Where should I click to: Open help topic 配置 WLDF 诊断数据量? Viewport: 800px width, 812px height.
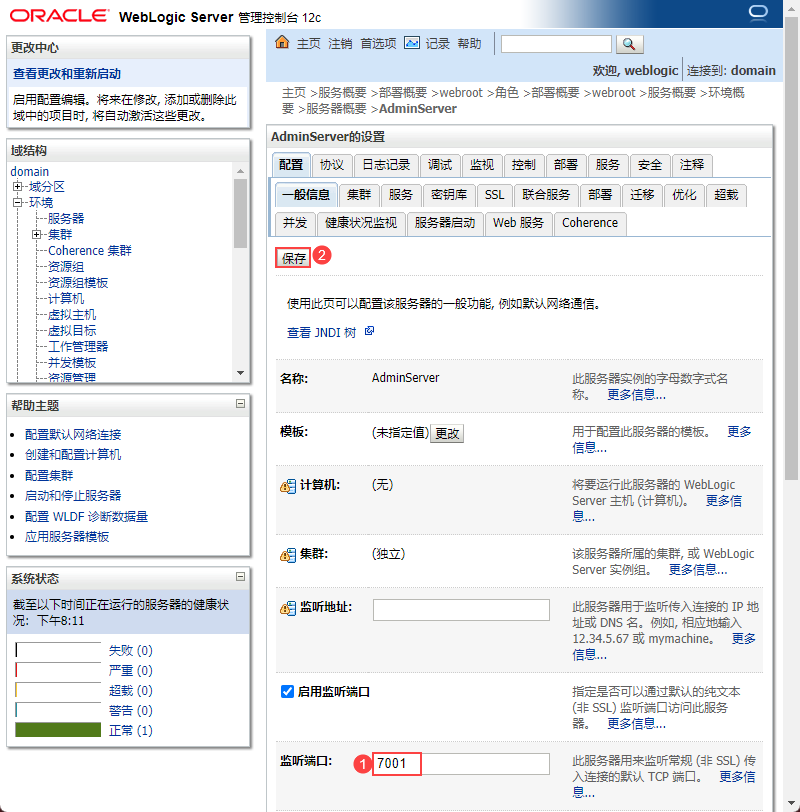pos(86,516)
